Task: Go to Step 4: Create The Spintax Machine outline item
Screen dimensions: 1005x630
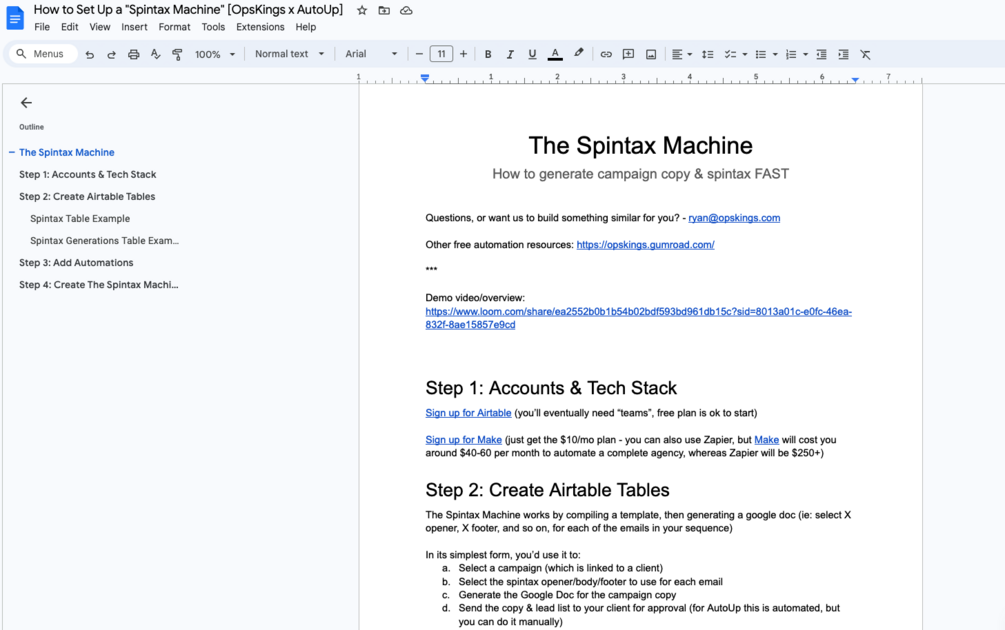Action: pos(99,285)
